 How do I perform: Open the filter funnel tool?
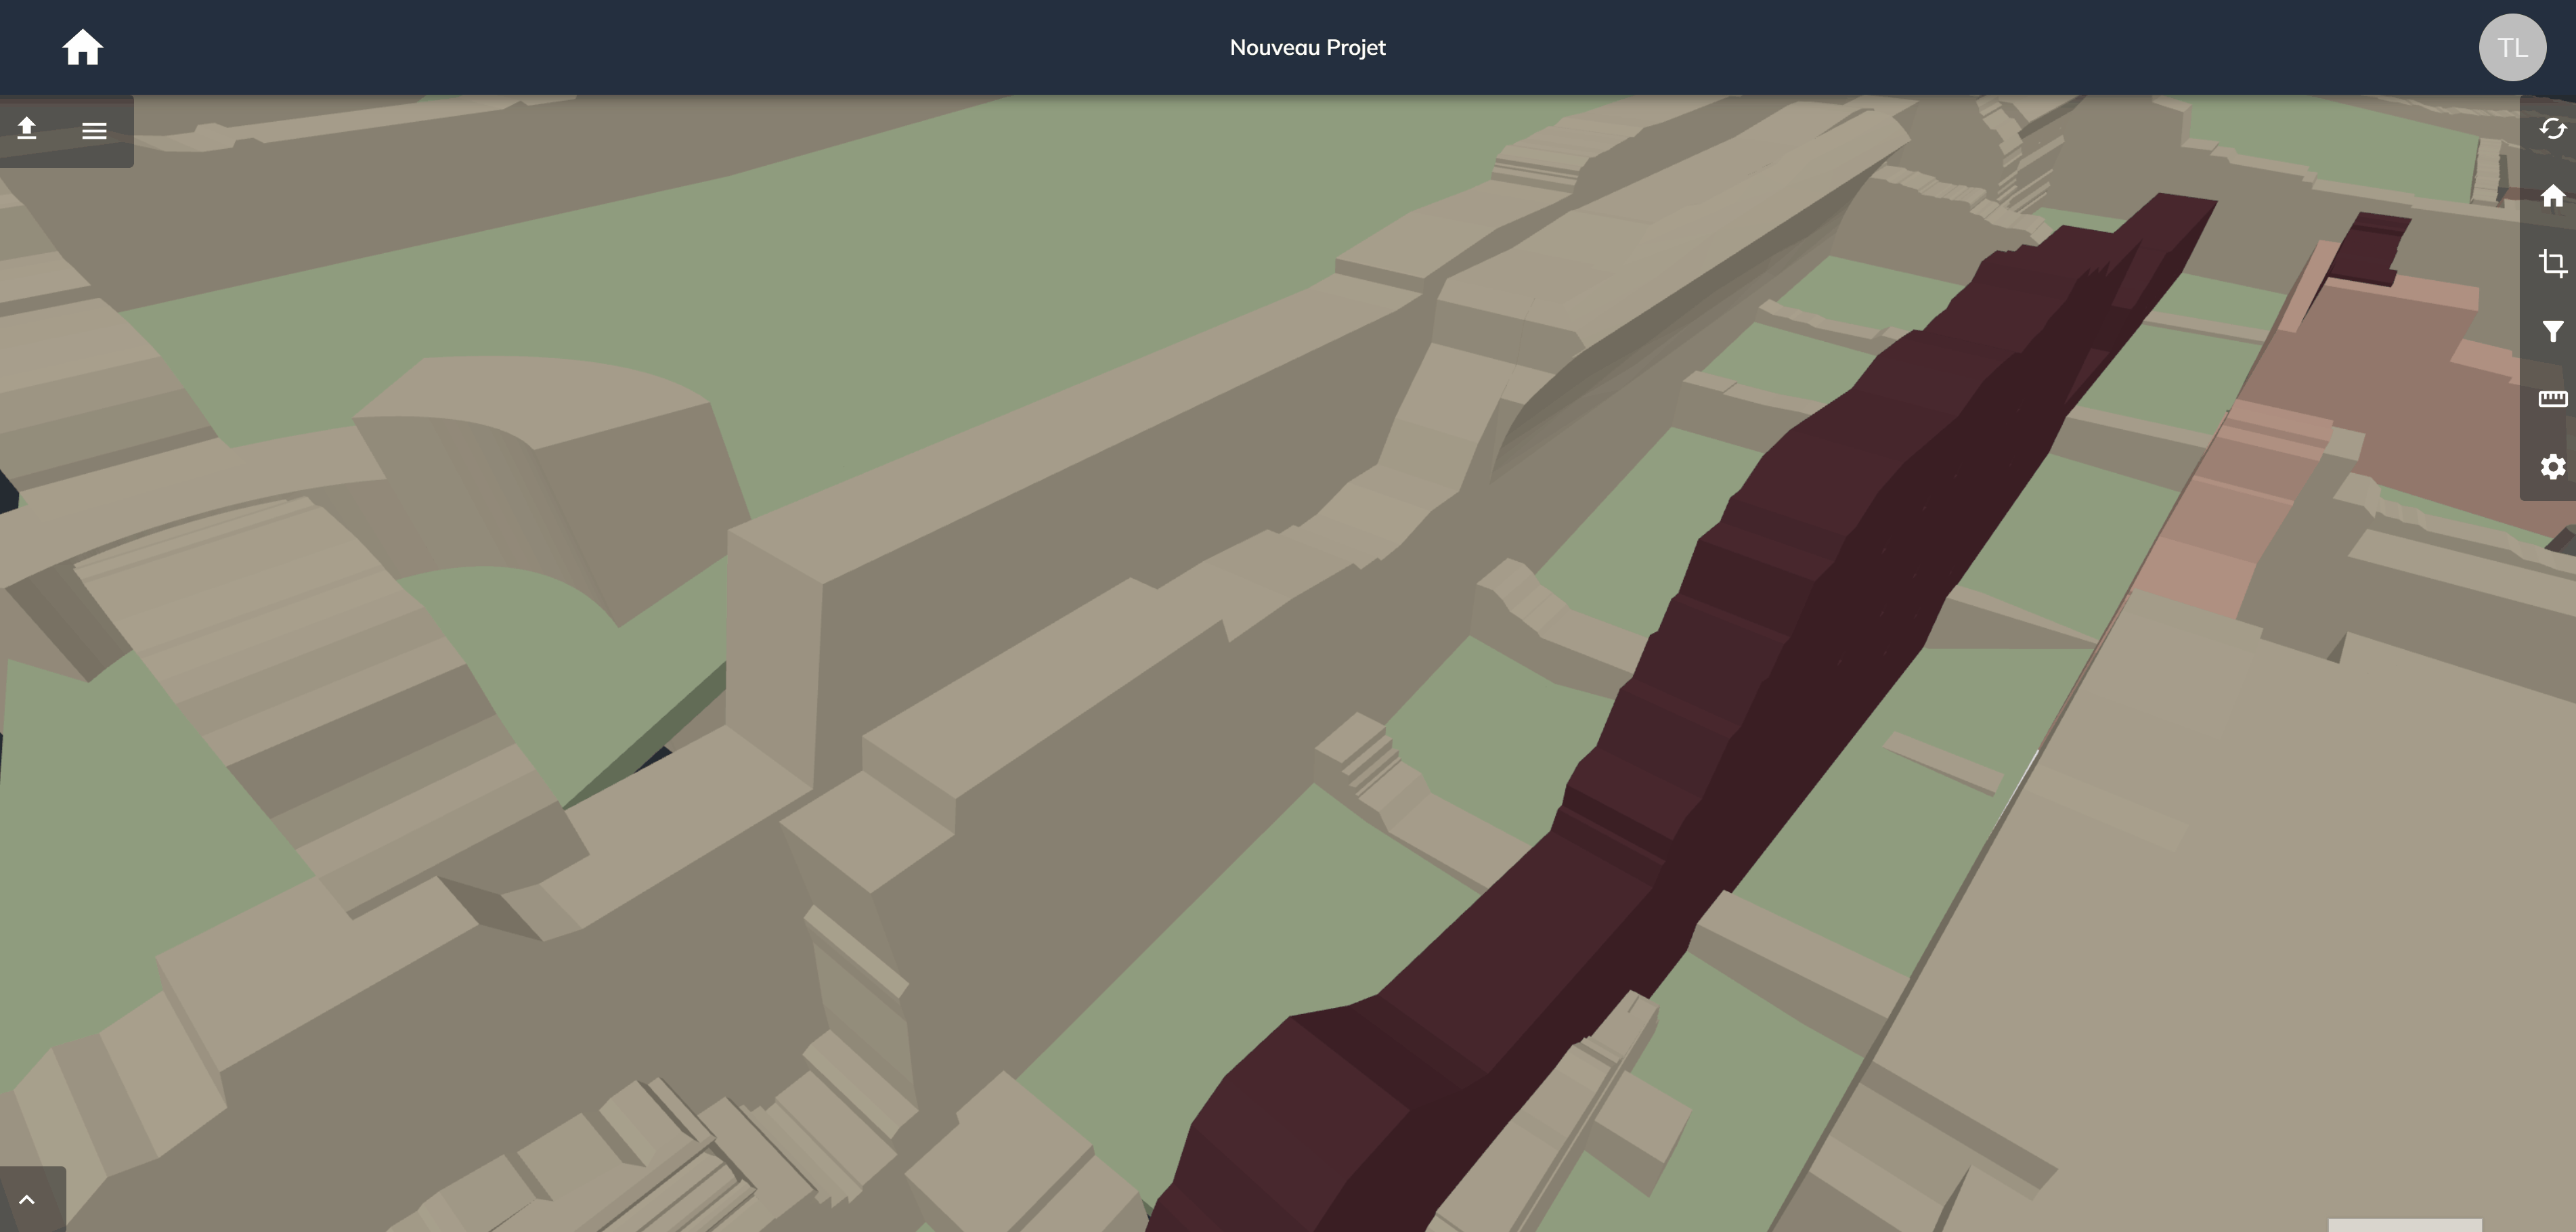click(x=2552, y=331)
